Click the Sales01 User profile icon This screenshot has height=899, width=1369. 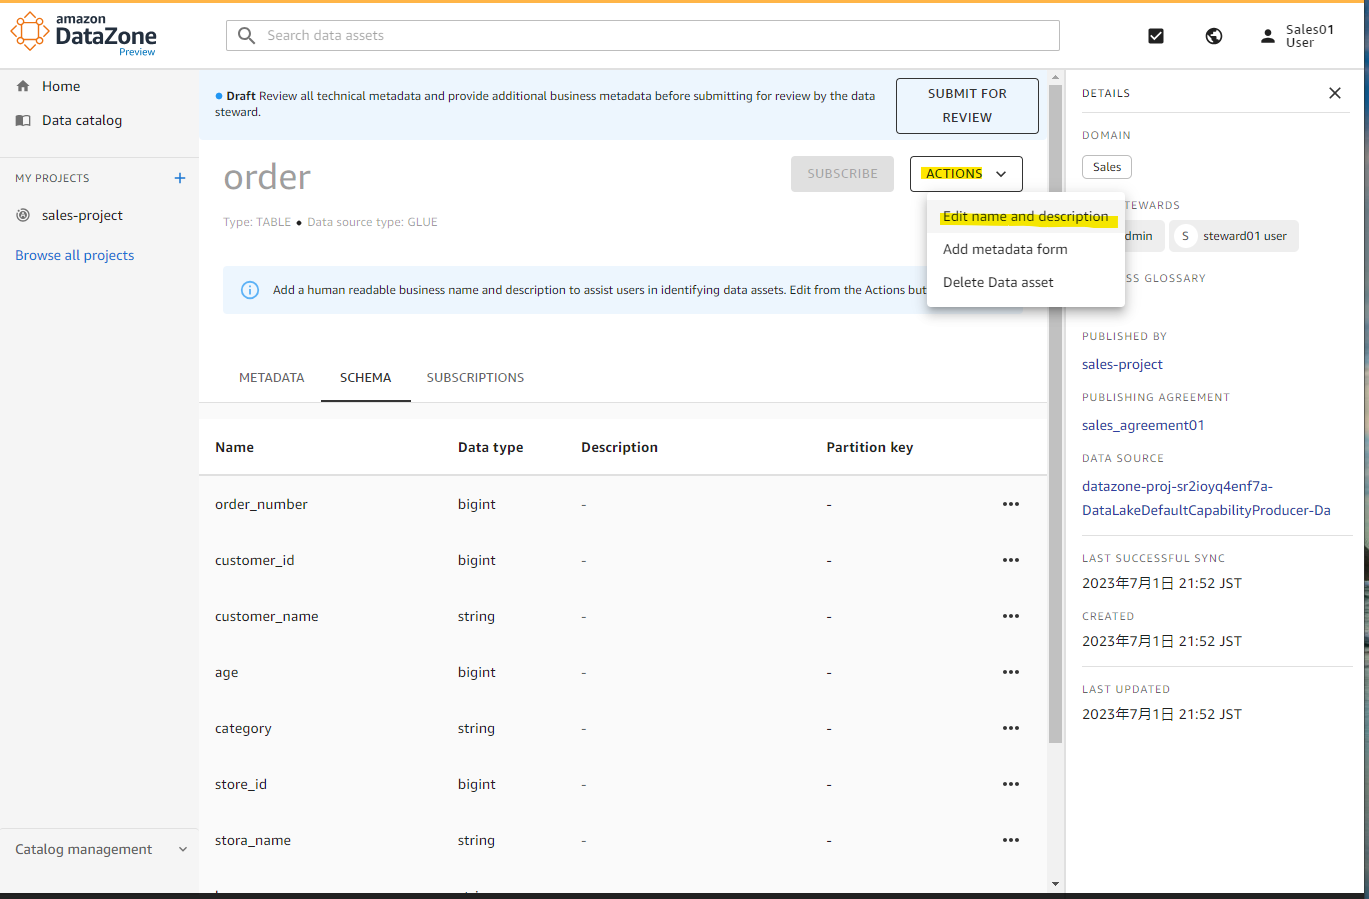pyautogui.click(x=1268, y=36)
